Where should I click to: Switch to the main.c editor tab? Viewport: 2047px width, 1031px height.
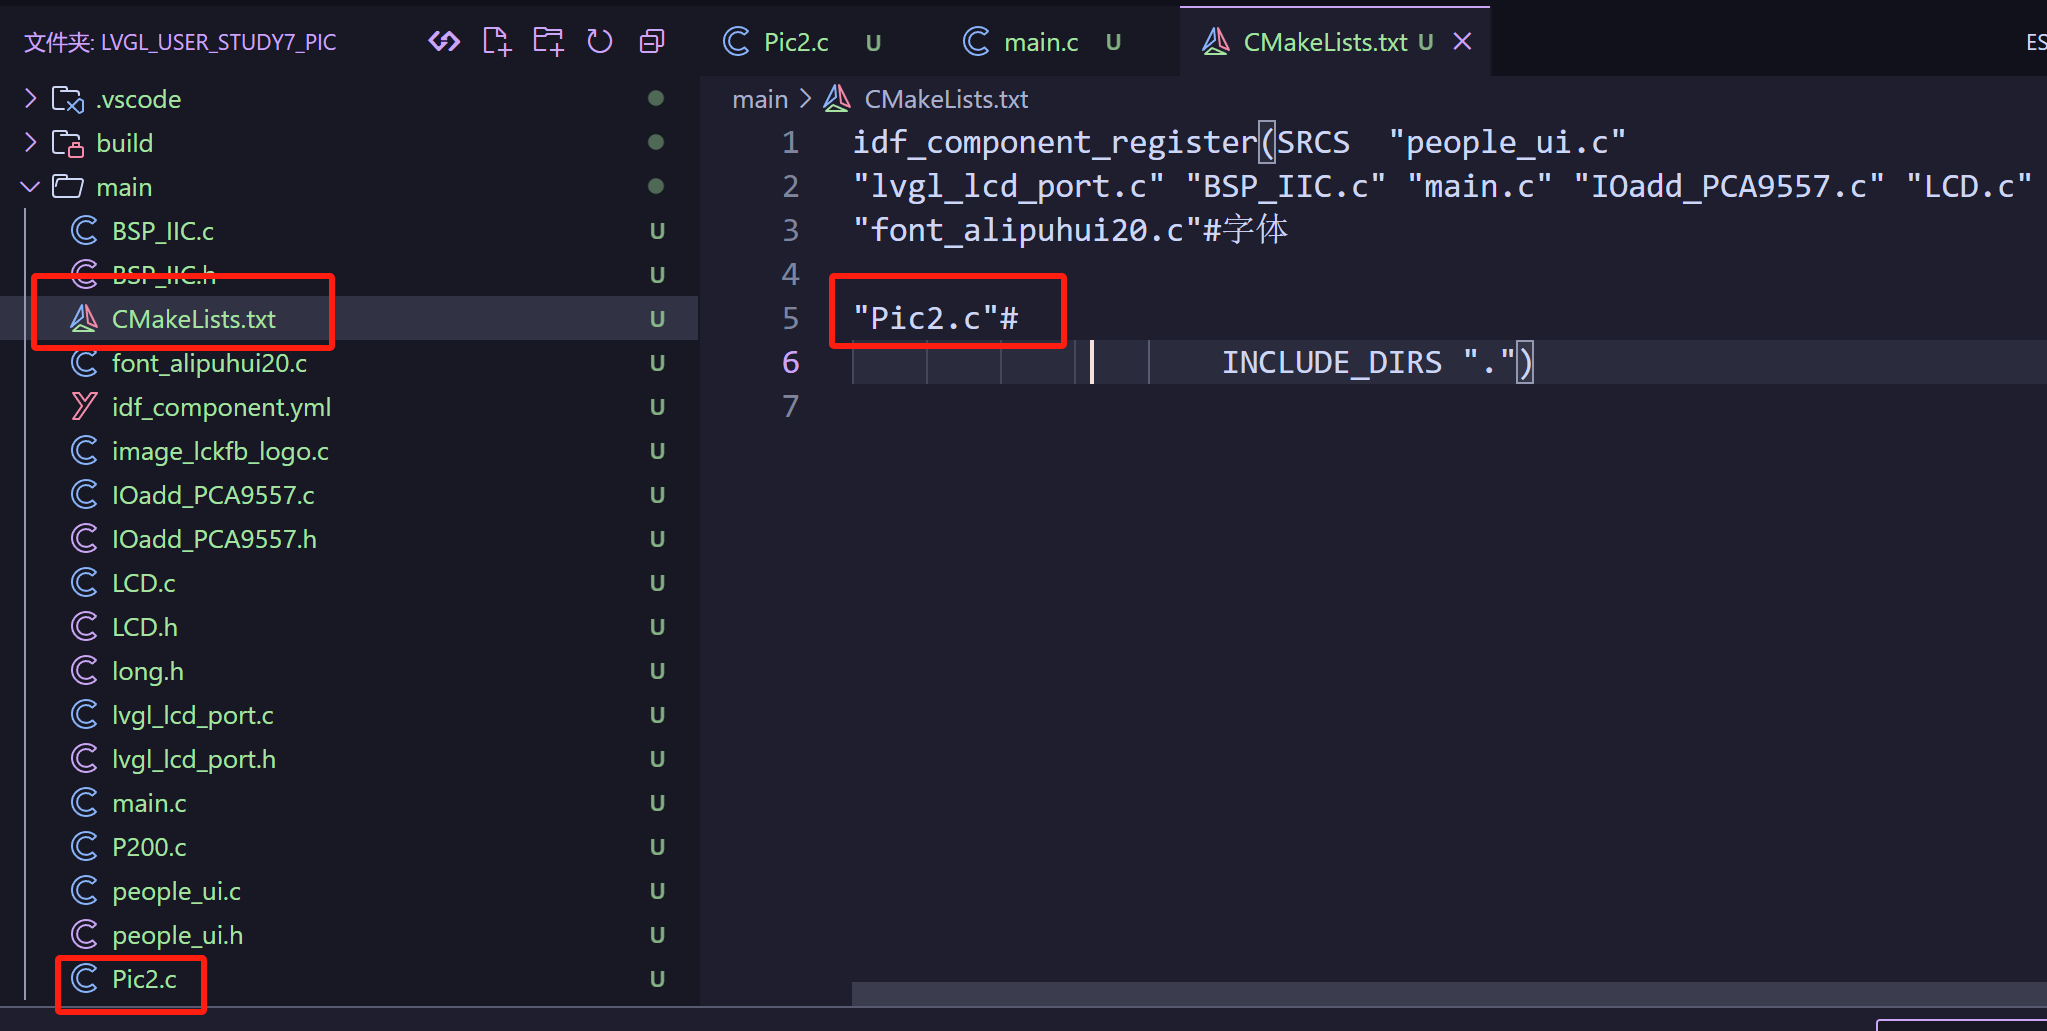pyautogui.click(x=1040, y=42)
